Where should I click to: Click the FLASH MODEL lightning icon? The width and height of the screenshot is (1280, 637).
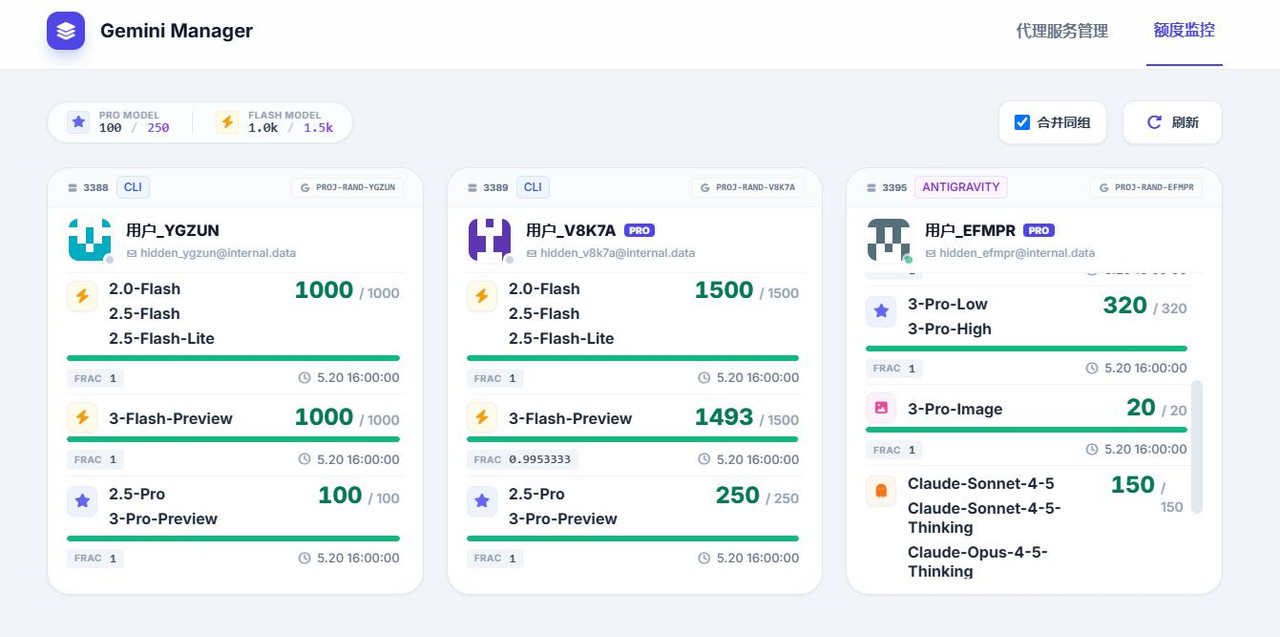click(227, 122)
